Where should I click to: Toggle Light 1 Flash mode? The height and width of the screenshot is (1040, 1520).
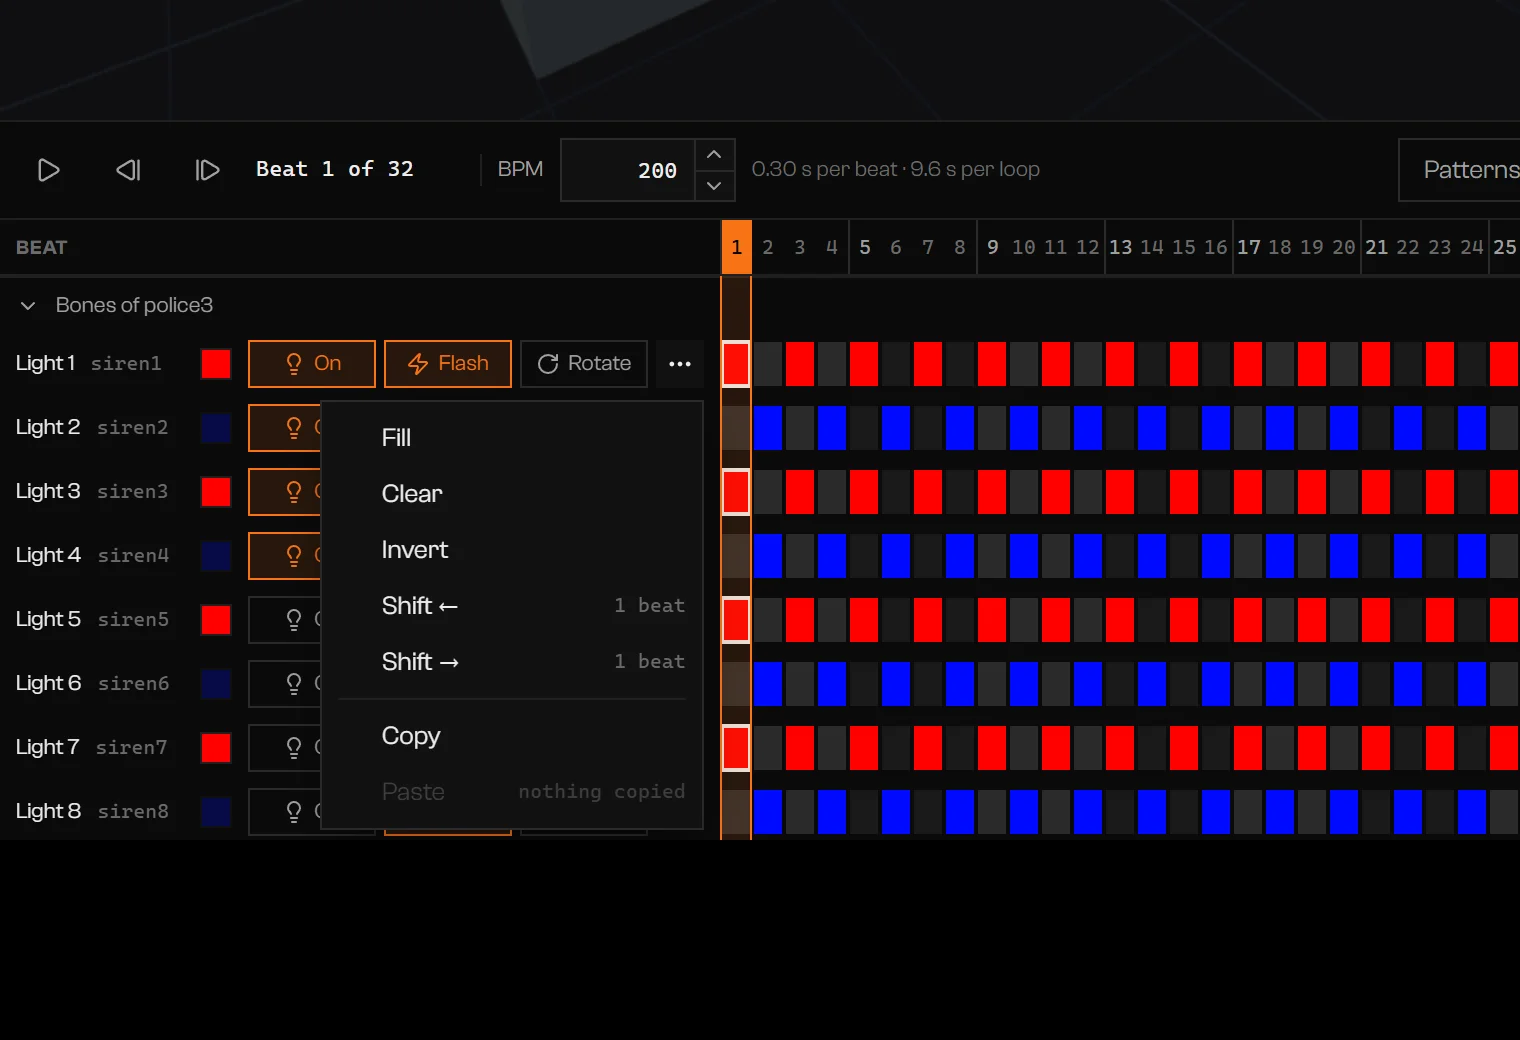coord(448,364)
